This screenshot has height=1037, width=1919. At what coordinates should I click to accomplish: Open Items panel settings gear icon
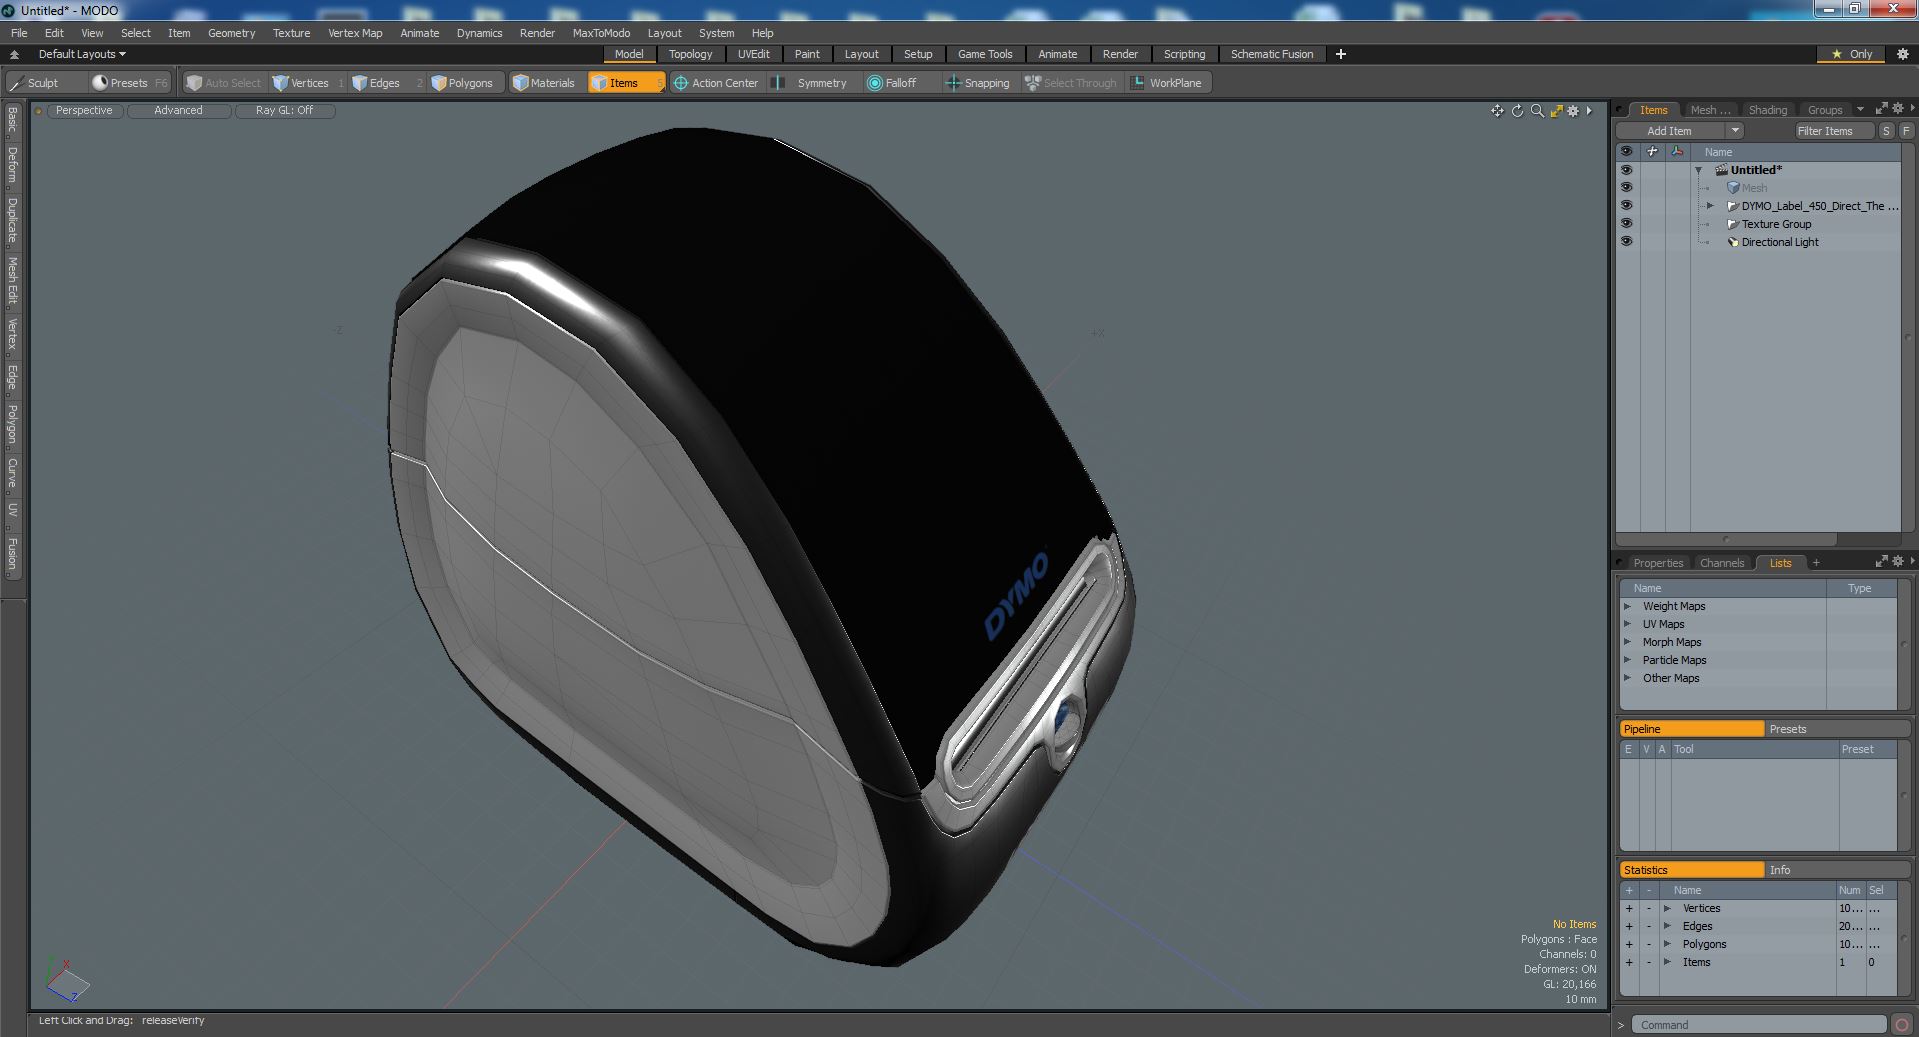[x=1898, y=109]
